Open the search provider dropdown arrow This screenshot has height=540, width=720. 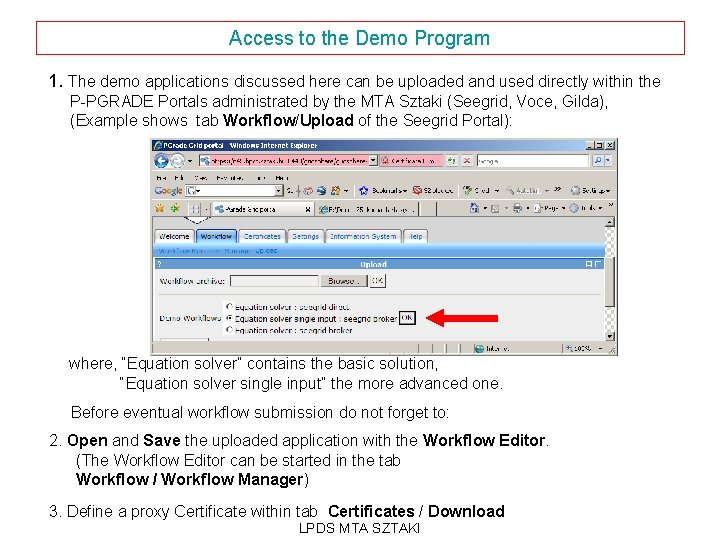click(x=608, y=161)
